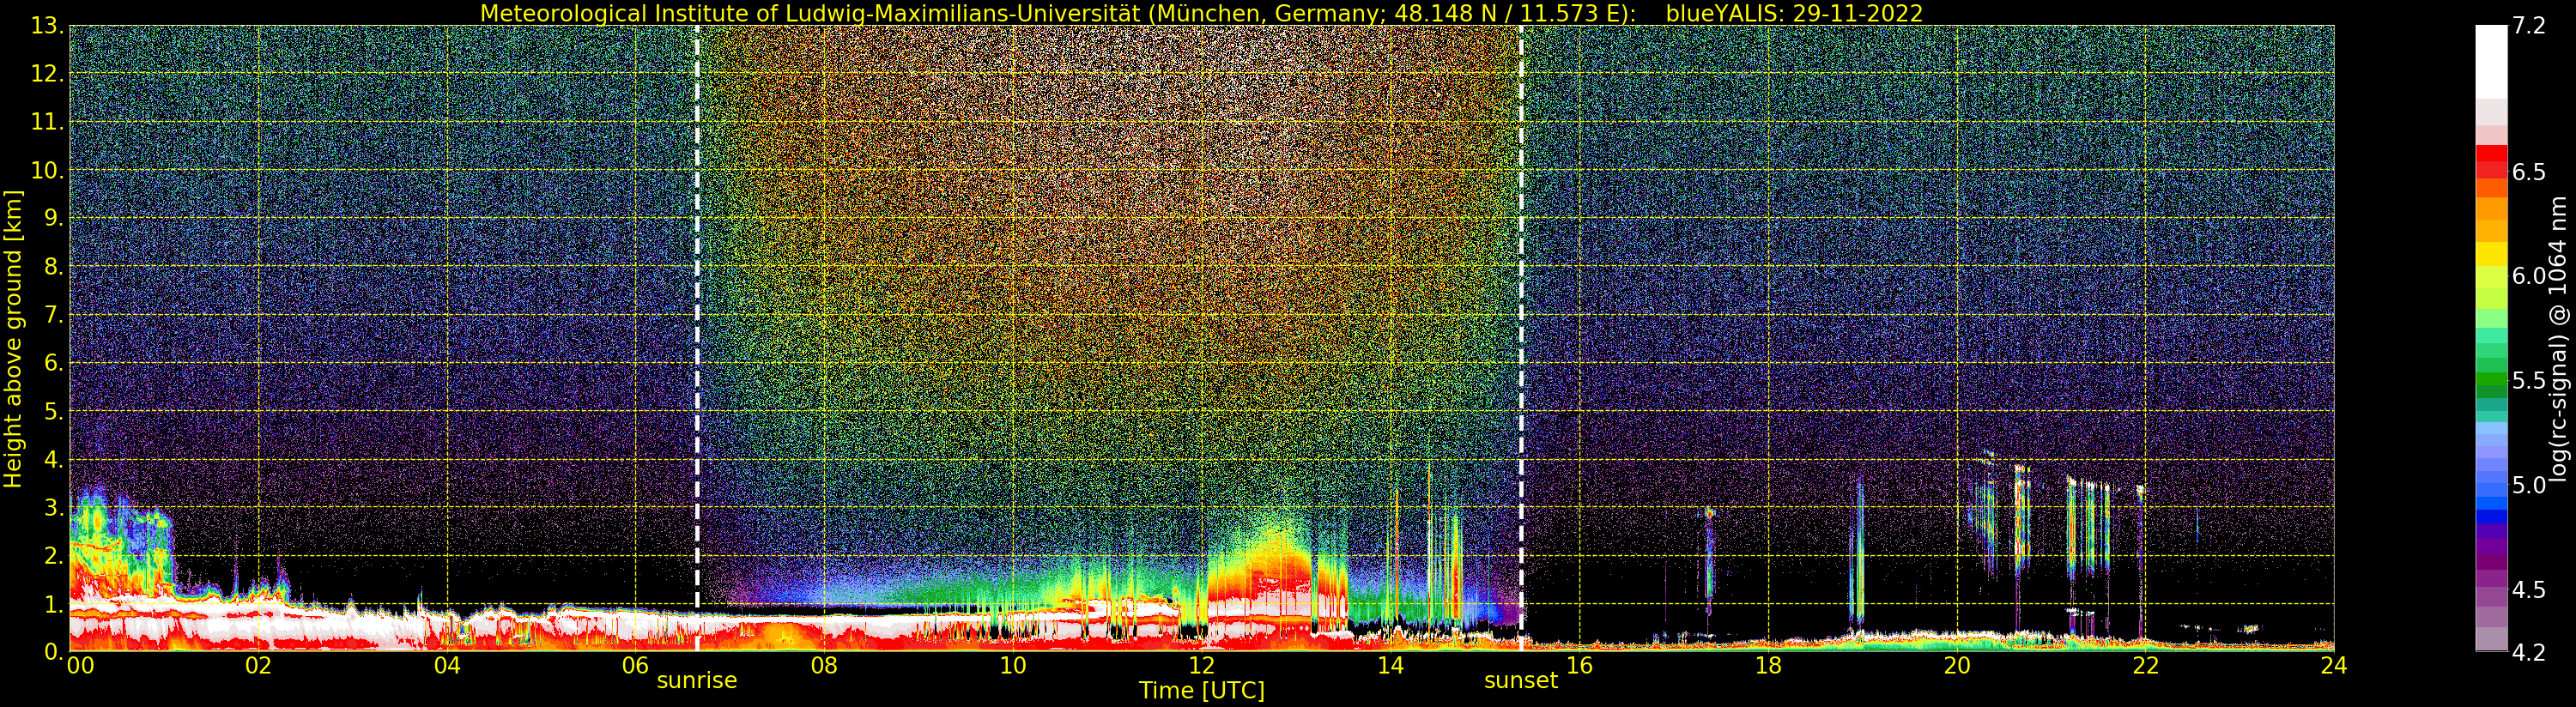The image size is (2576, 707).
Task: Click the '7.' height tick label
Action: [54, 315]
